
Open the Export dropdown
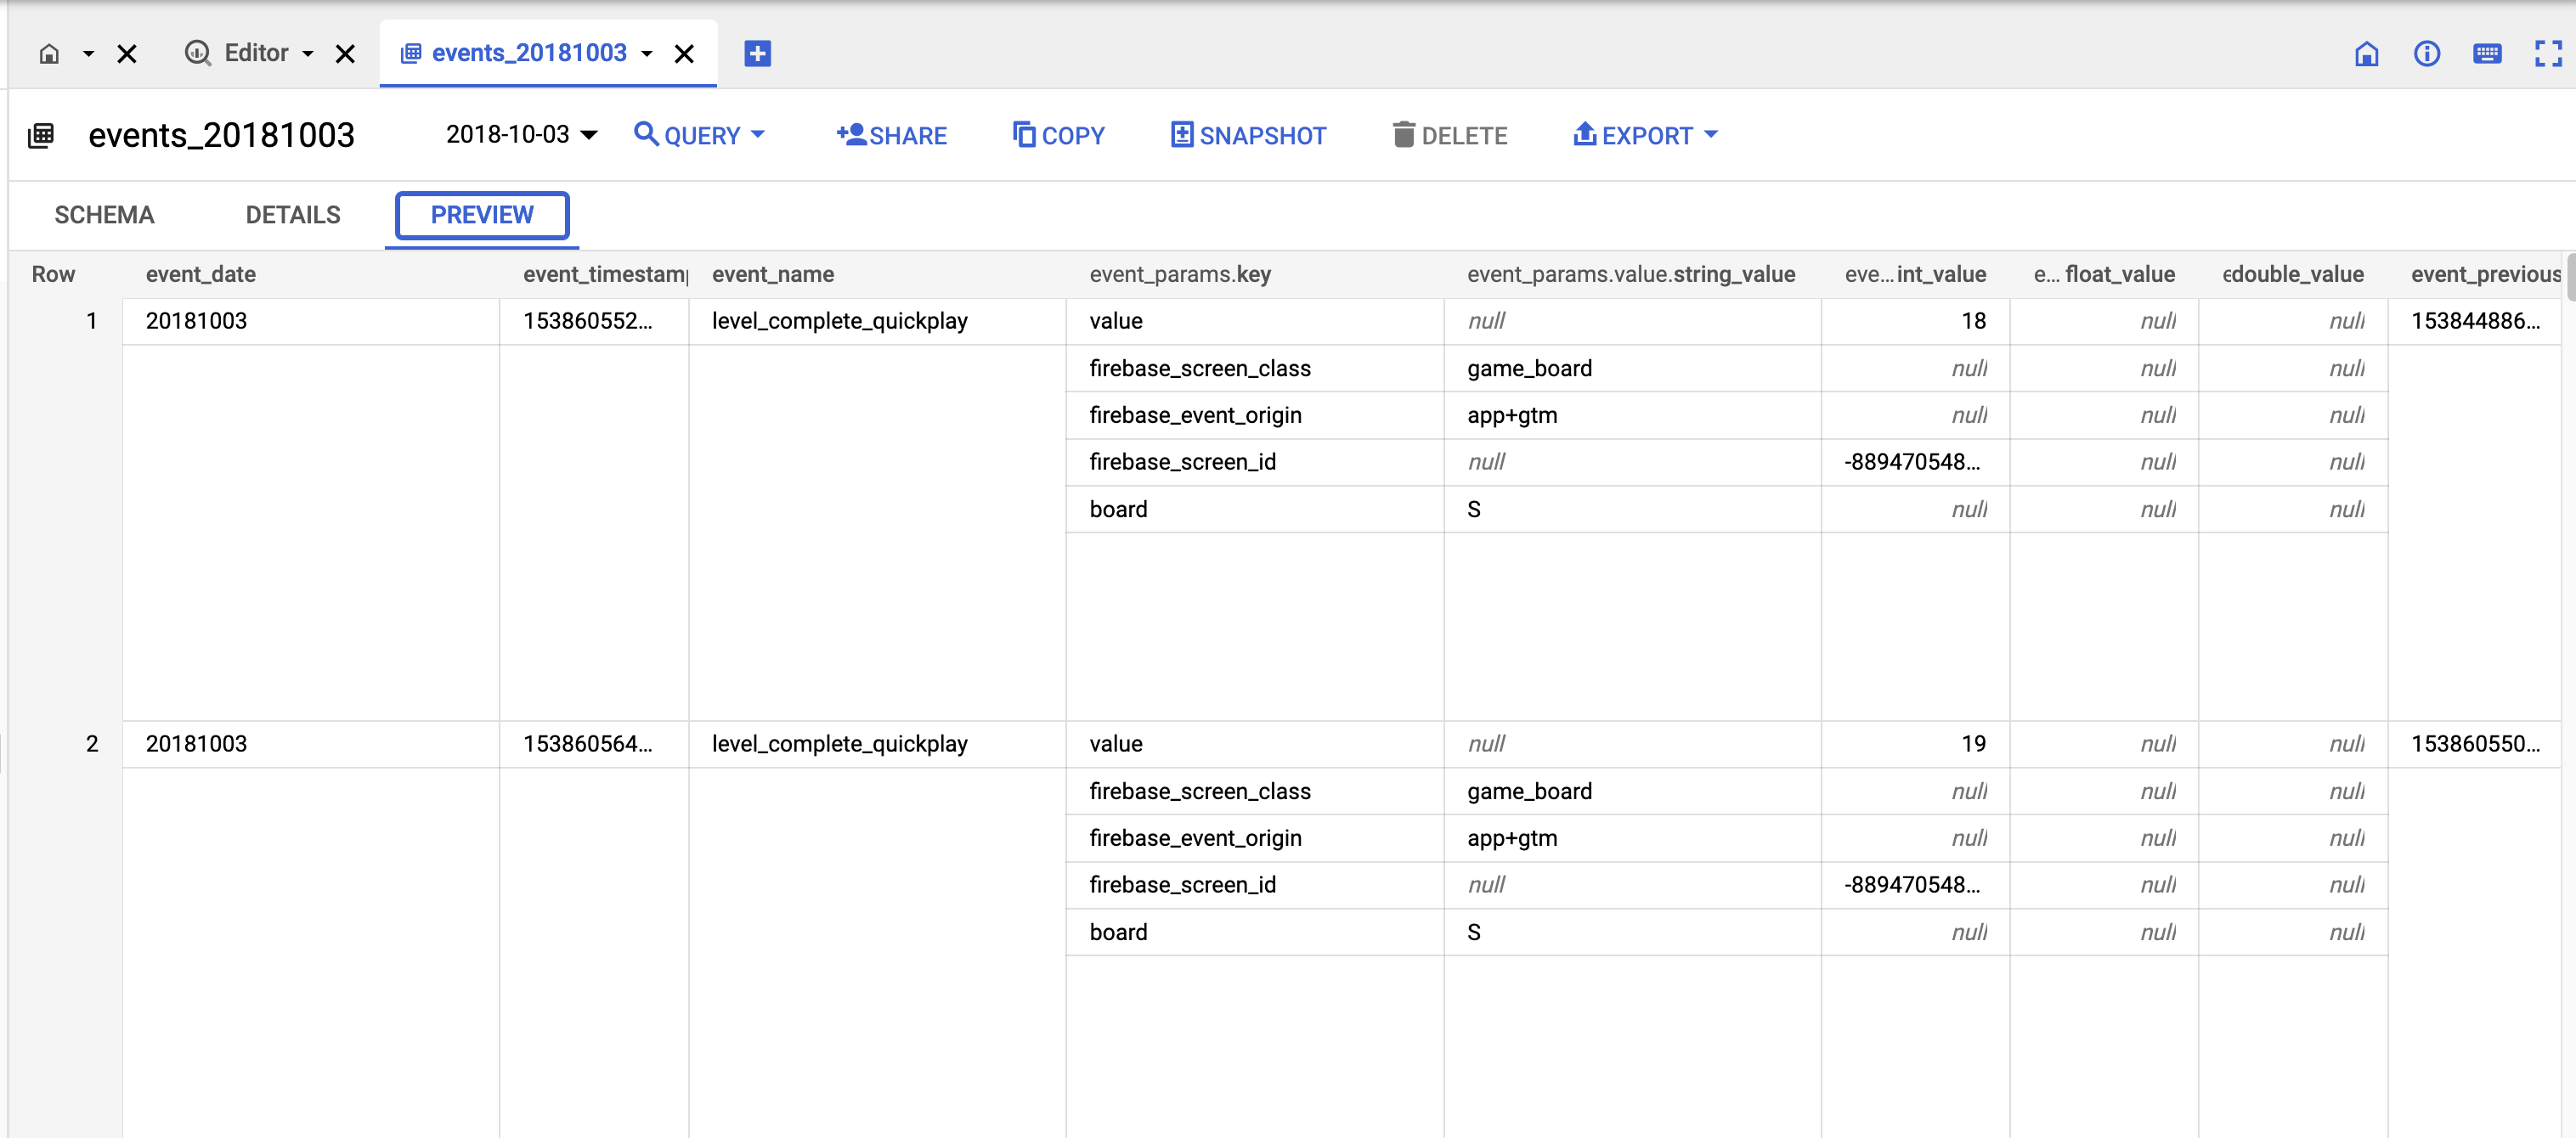tap(1645, 135)
